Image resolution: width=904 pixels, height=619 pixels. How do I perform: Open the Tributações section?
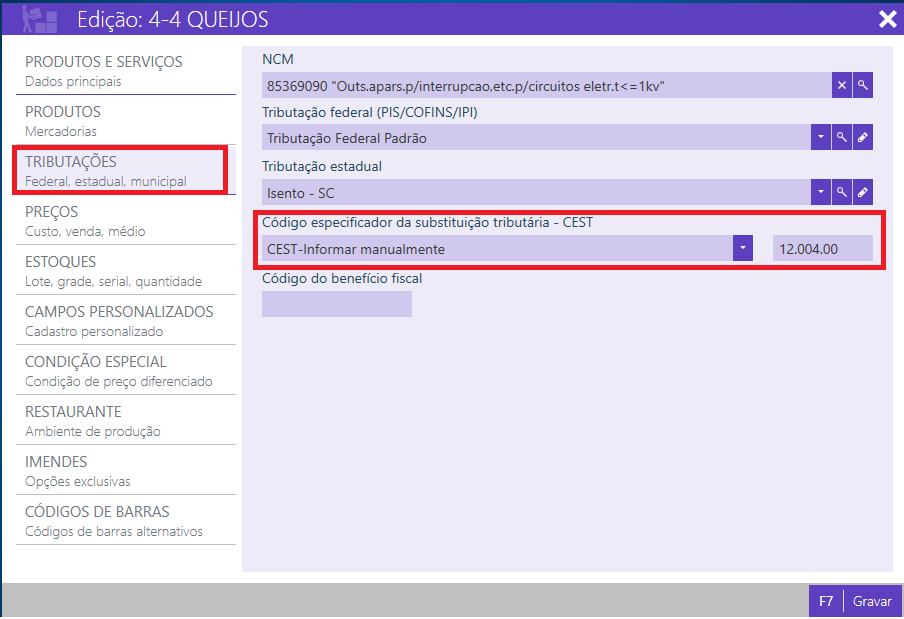pyautogui.click(x=120, y=171)
